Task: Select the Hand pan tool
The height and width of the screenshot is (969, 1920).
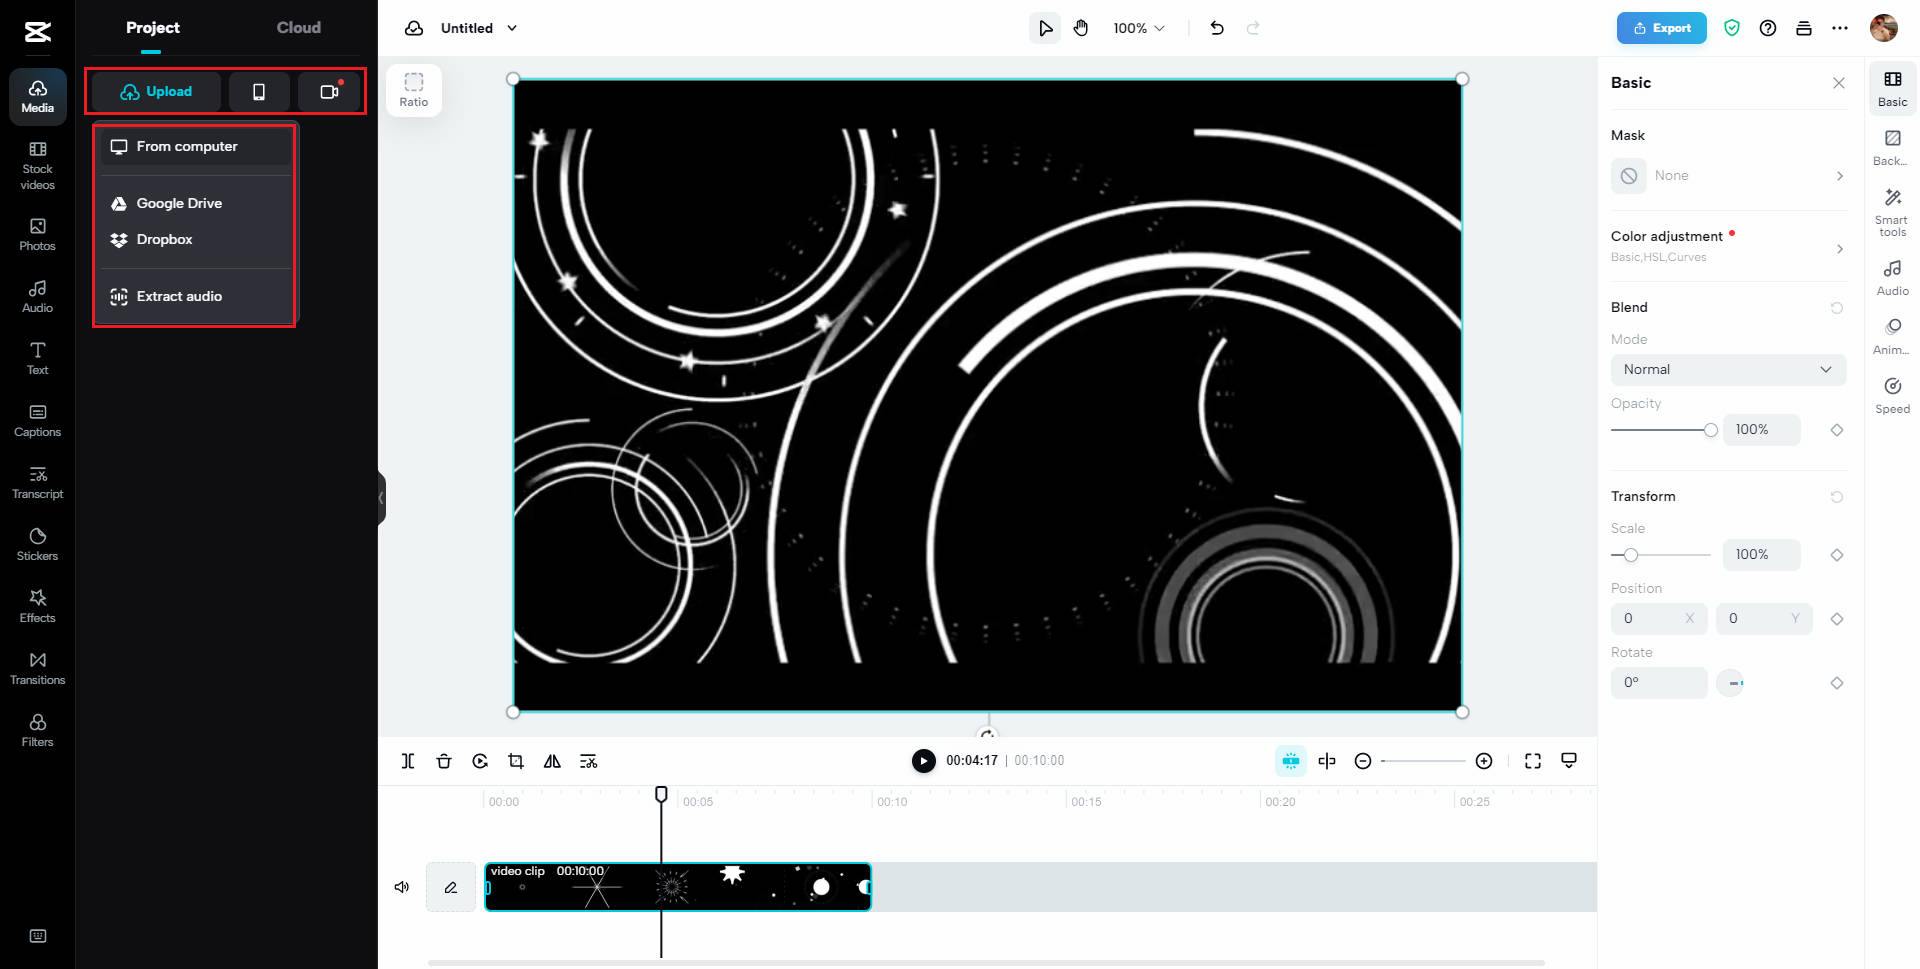Action: pyautogui.click(x=1081, y=28)
